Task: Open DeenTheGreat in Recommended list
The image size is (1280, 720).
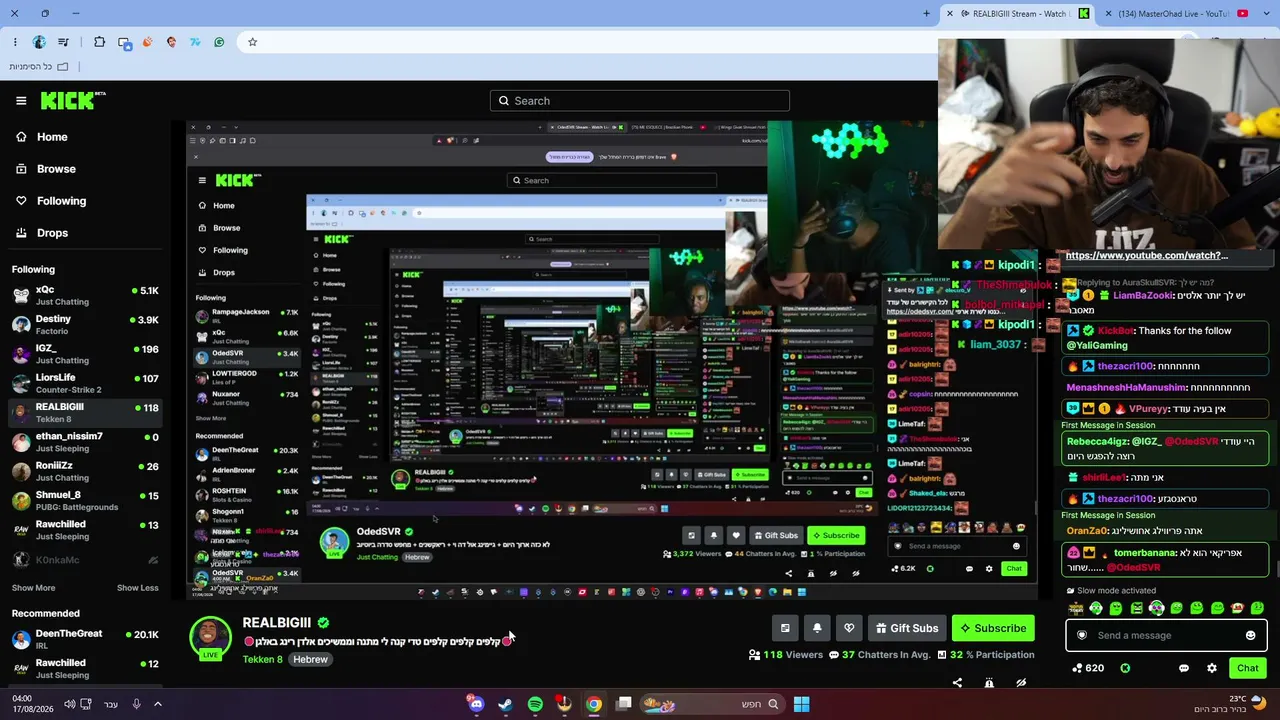Action: 85,639
